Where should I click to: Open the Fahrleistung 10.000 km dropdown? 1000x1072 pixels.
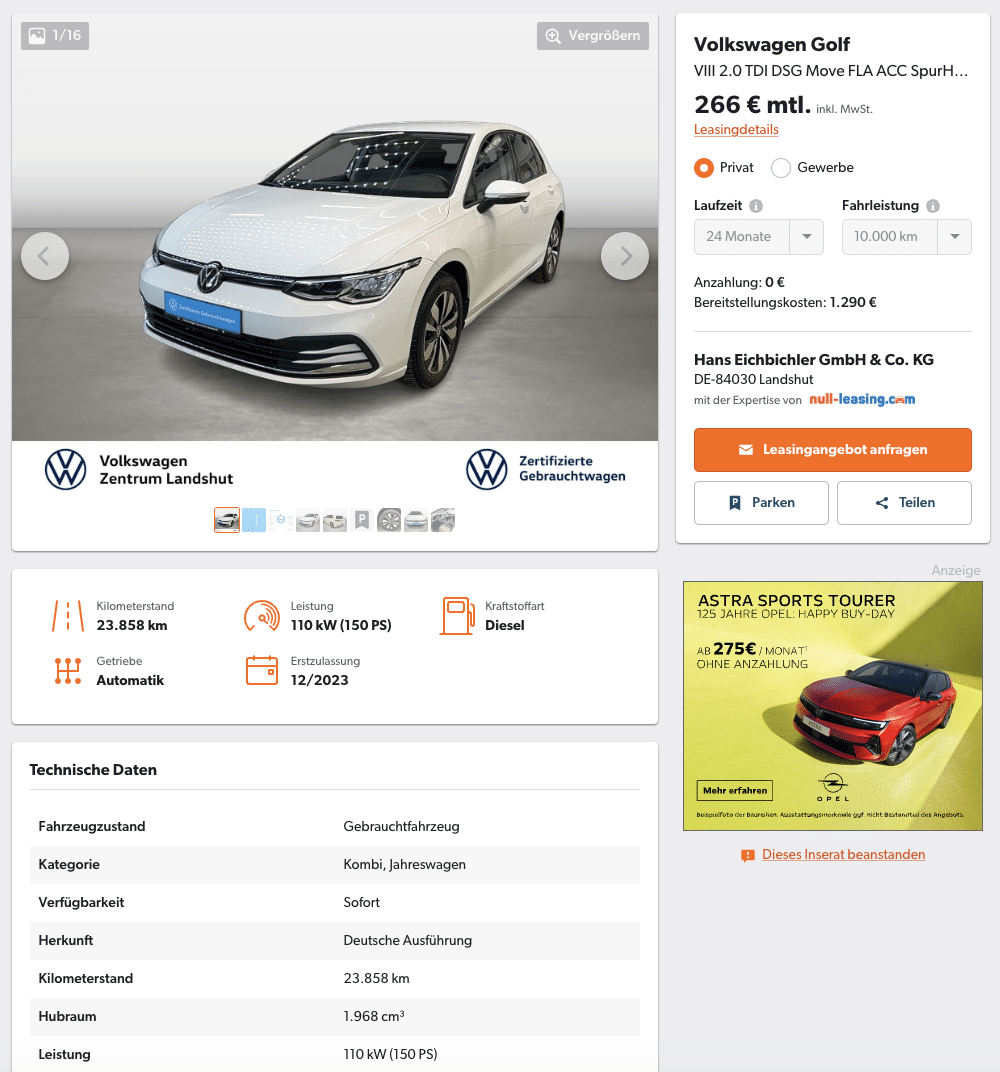tap(906, 237)
